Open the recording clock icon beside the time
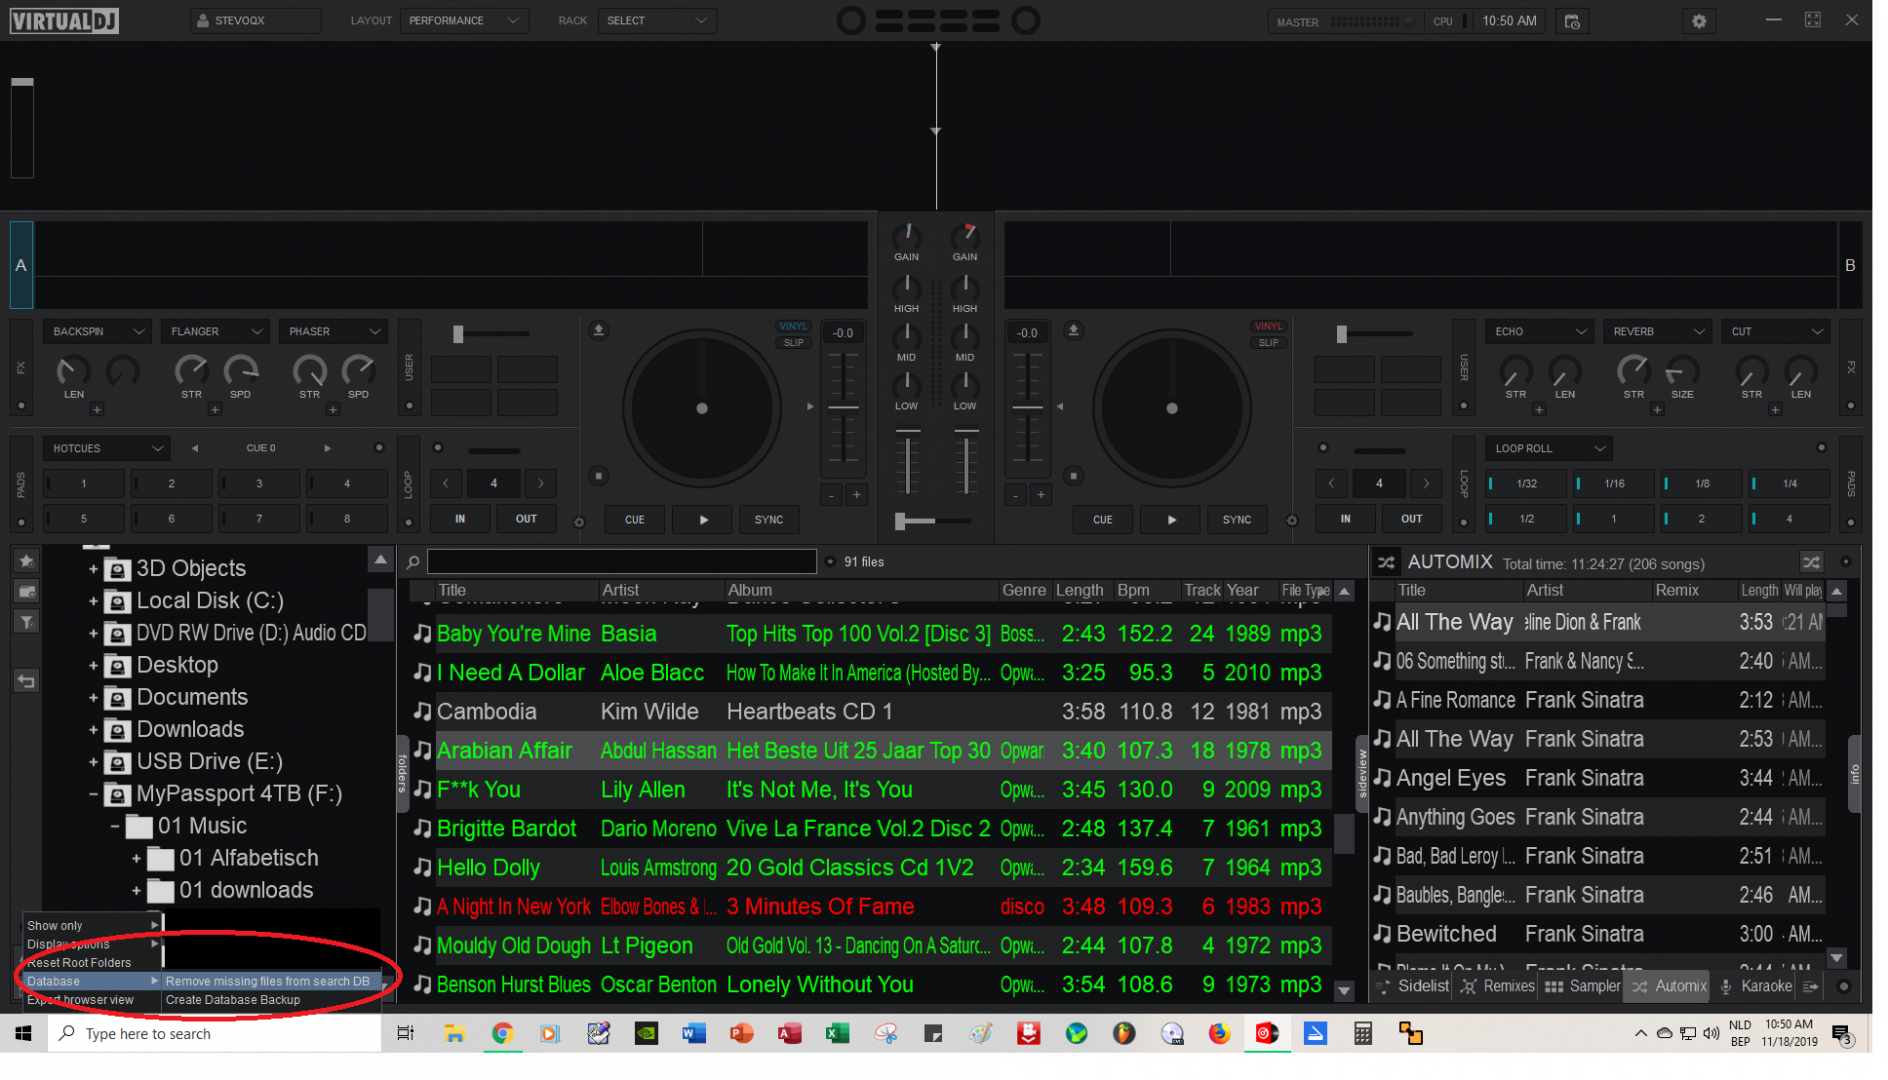 pos(1572,21)
